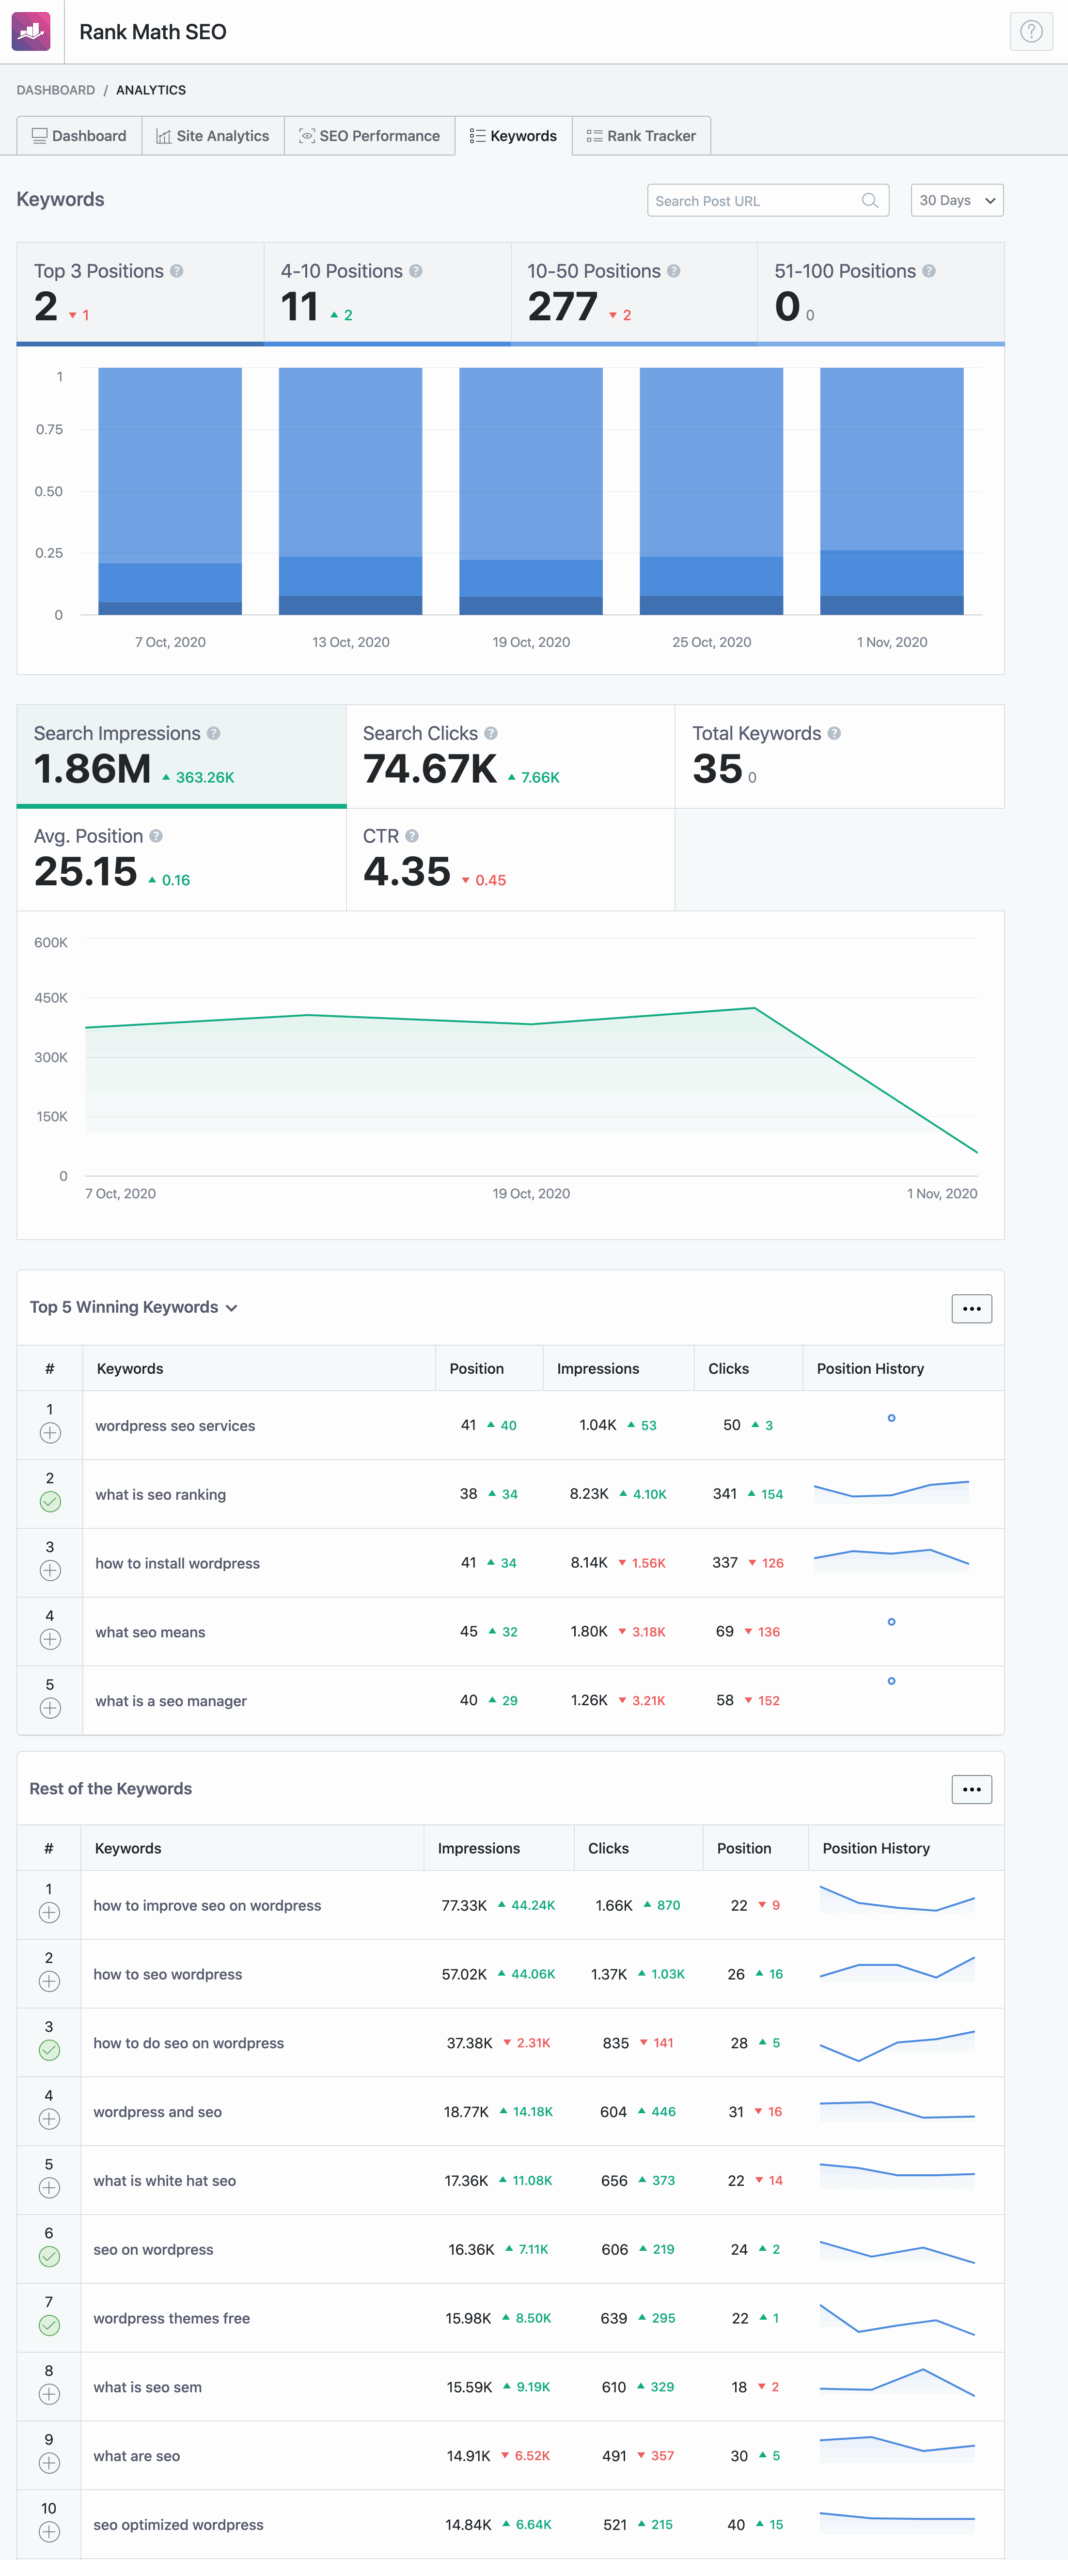Click position history sparkline for 'what is seo sem'
The width and height of the screenshot is (1068, 2560).
point(897,2383)
